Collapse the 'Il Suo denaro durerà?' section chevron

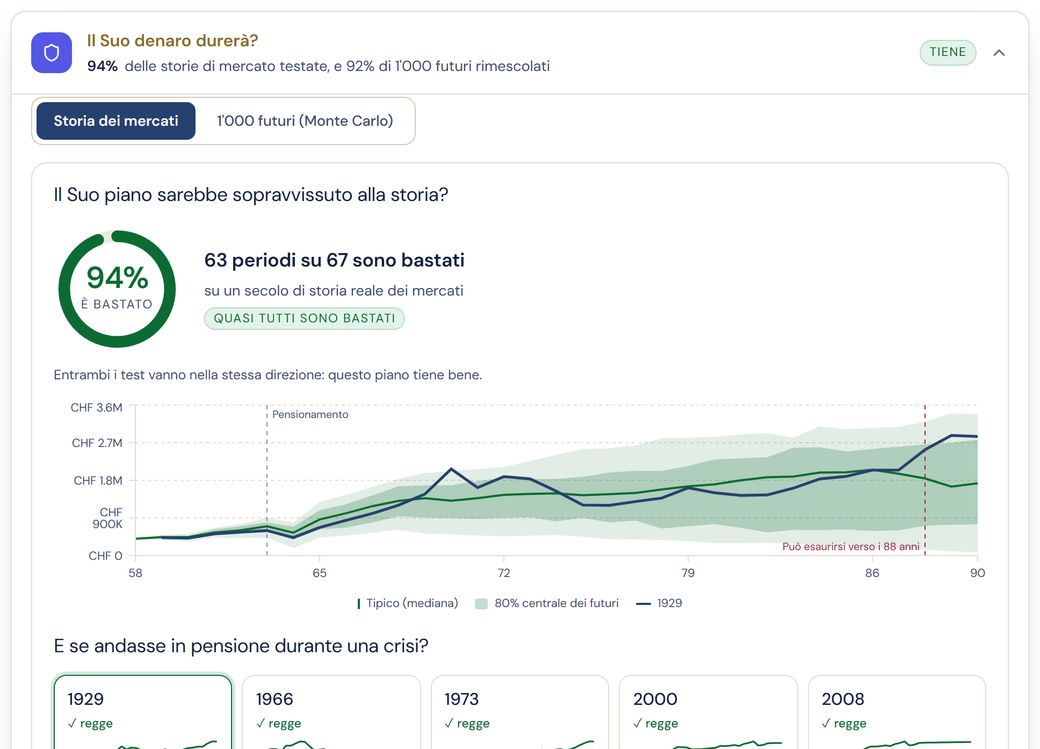pyautogui.click(x=999, y=52)
